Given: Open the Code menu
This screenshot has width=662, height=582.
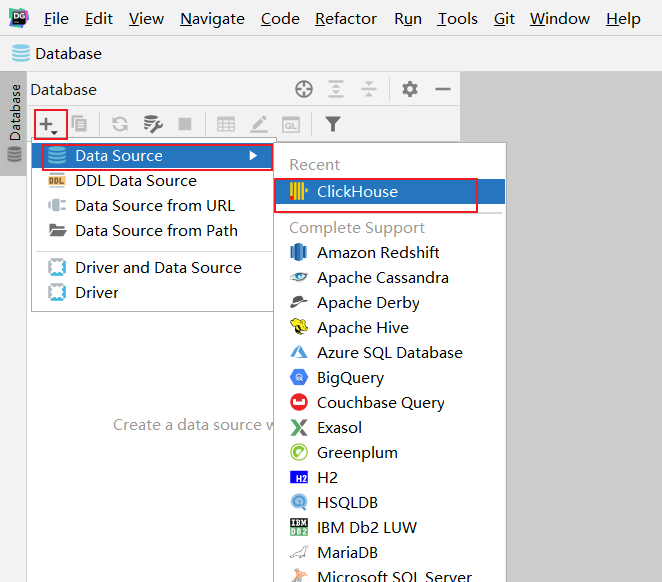Looking at the screenshot, I should pos(280,19).
